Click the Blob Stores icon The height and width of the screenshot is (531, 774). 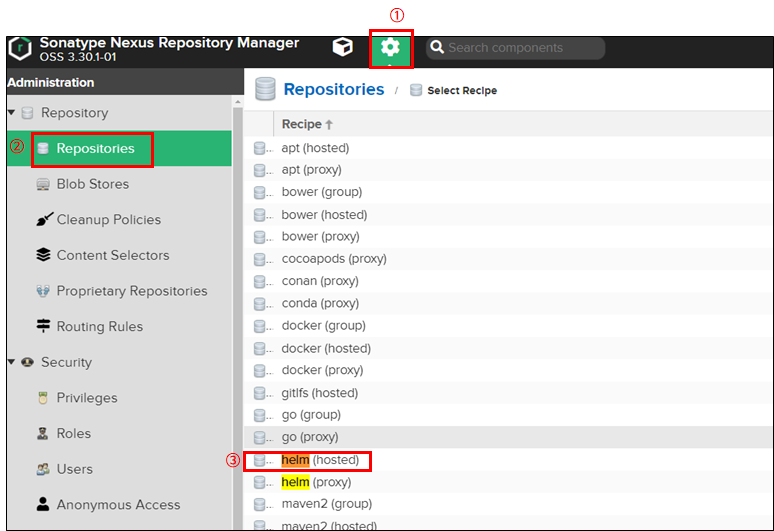point(43,185)
